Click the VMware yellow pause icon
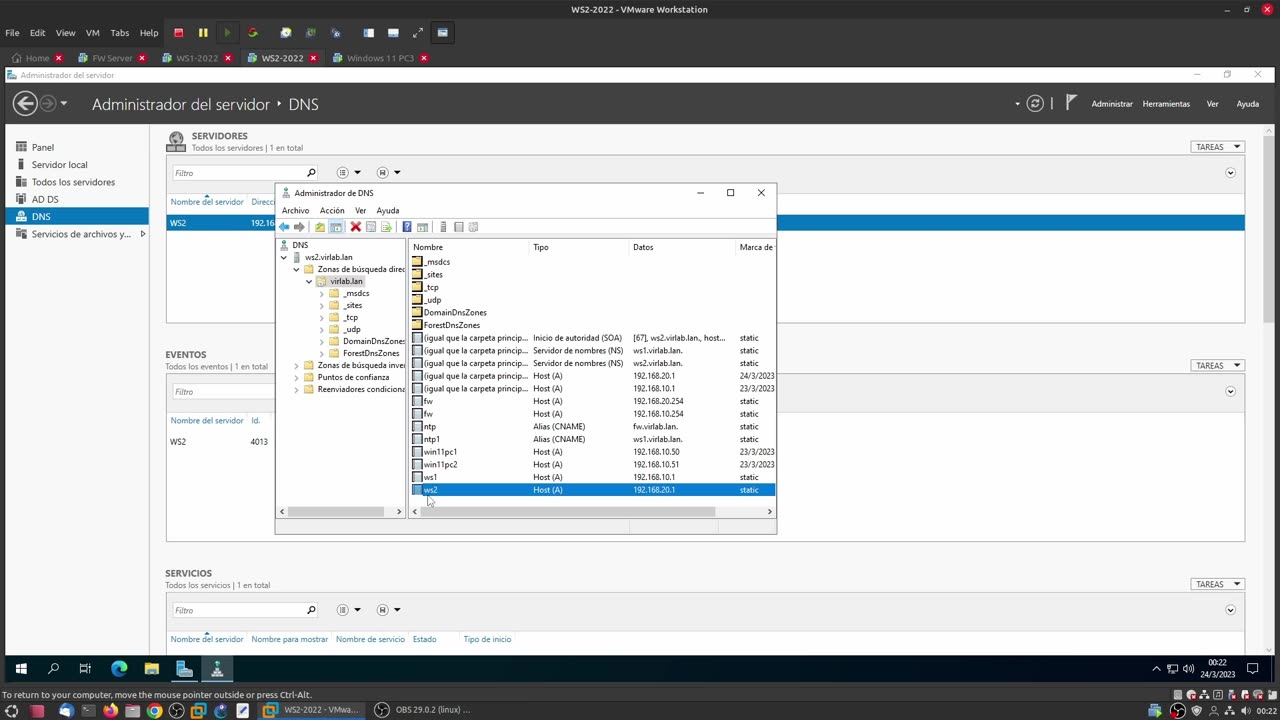This screenshot has height=720, width=1280. [203, 32]
